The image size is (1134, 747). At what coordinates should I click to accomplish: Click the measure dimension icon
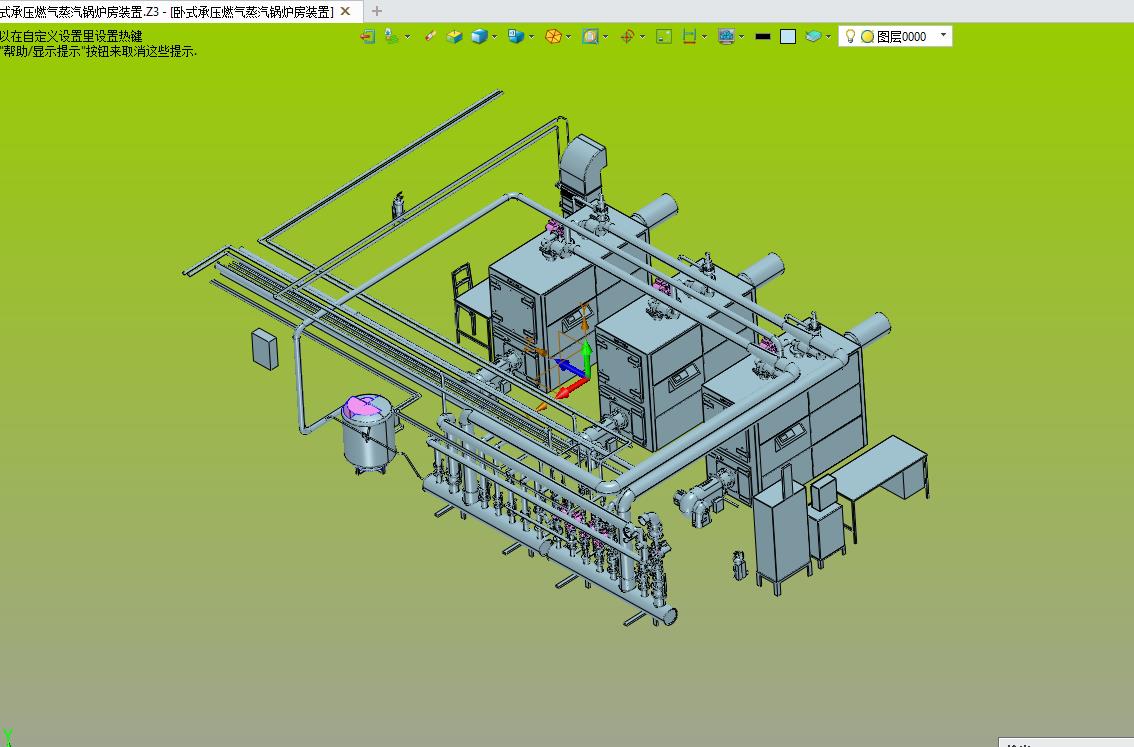coord(689,36)
